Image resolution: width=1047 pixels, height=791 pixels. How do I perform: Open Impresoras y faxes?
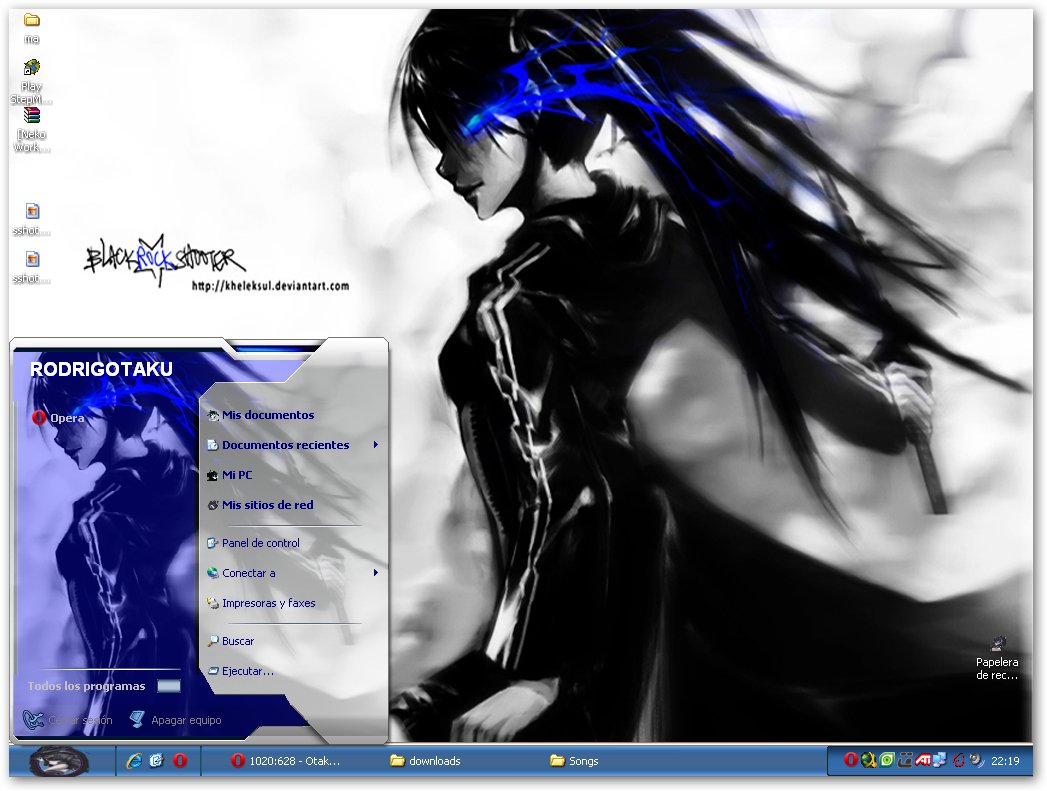(260, 603)
